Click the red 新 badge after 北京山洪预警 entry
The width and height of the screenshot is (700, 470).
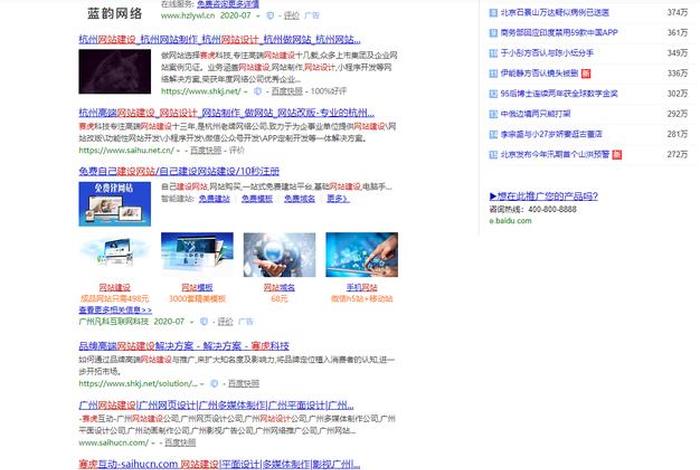point(617,155)
